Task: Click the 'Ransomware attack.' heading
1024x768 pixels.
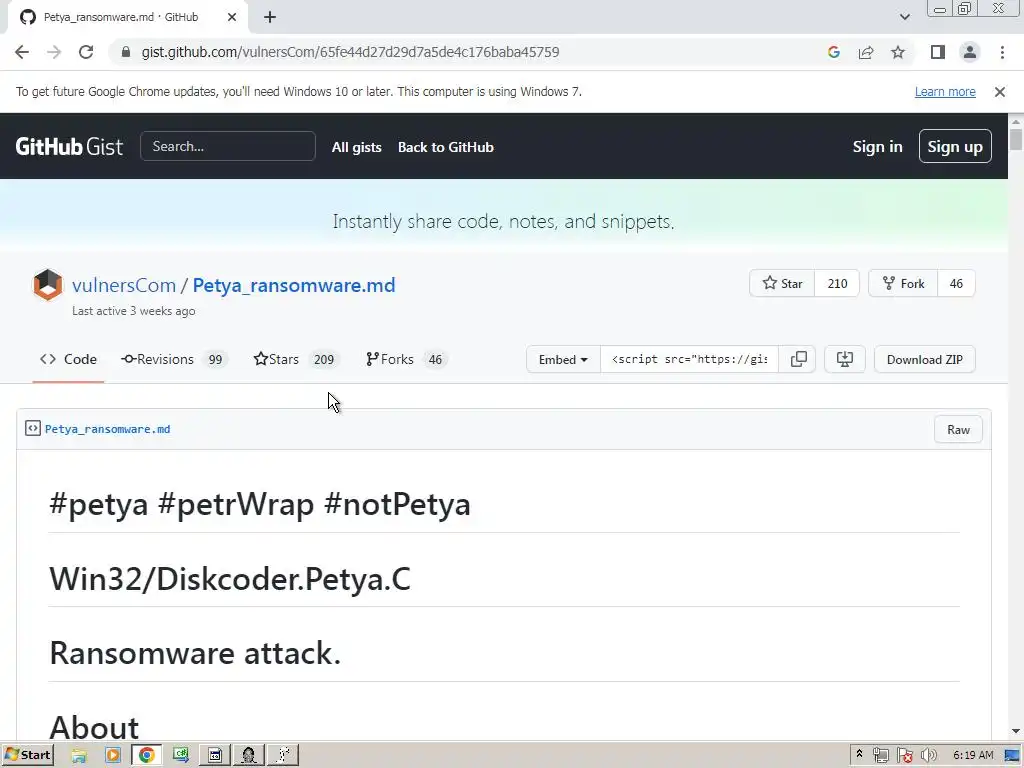Action: (195, 653)
